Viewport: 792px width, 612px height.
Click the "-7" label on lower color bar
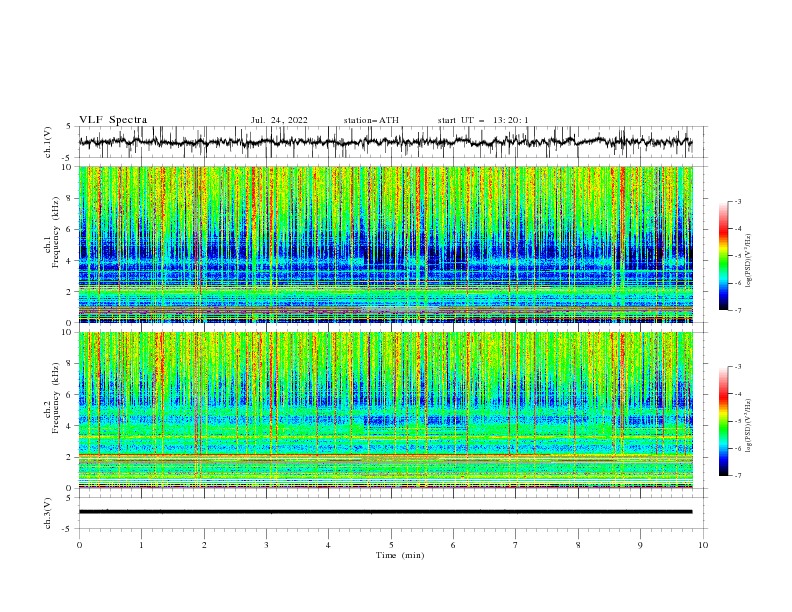[737, 476]
